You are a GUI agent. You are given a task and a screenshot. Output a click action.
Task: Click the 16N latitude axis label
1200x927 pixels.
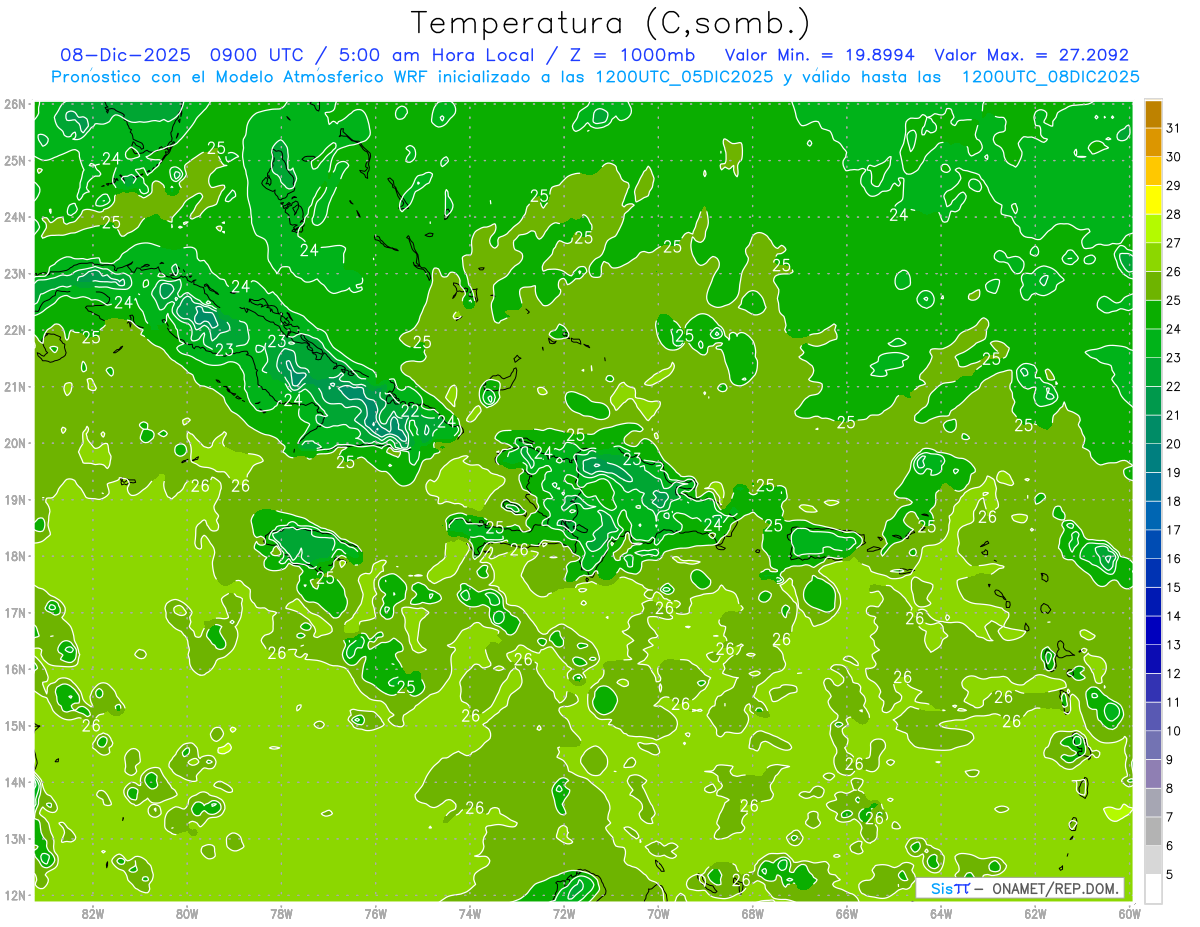click(15, 669)
